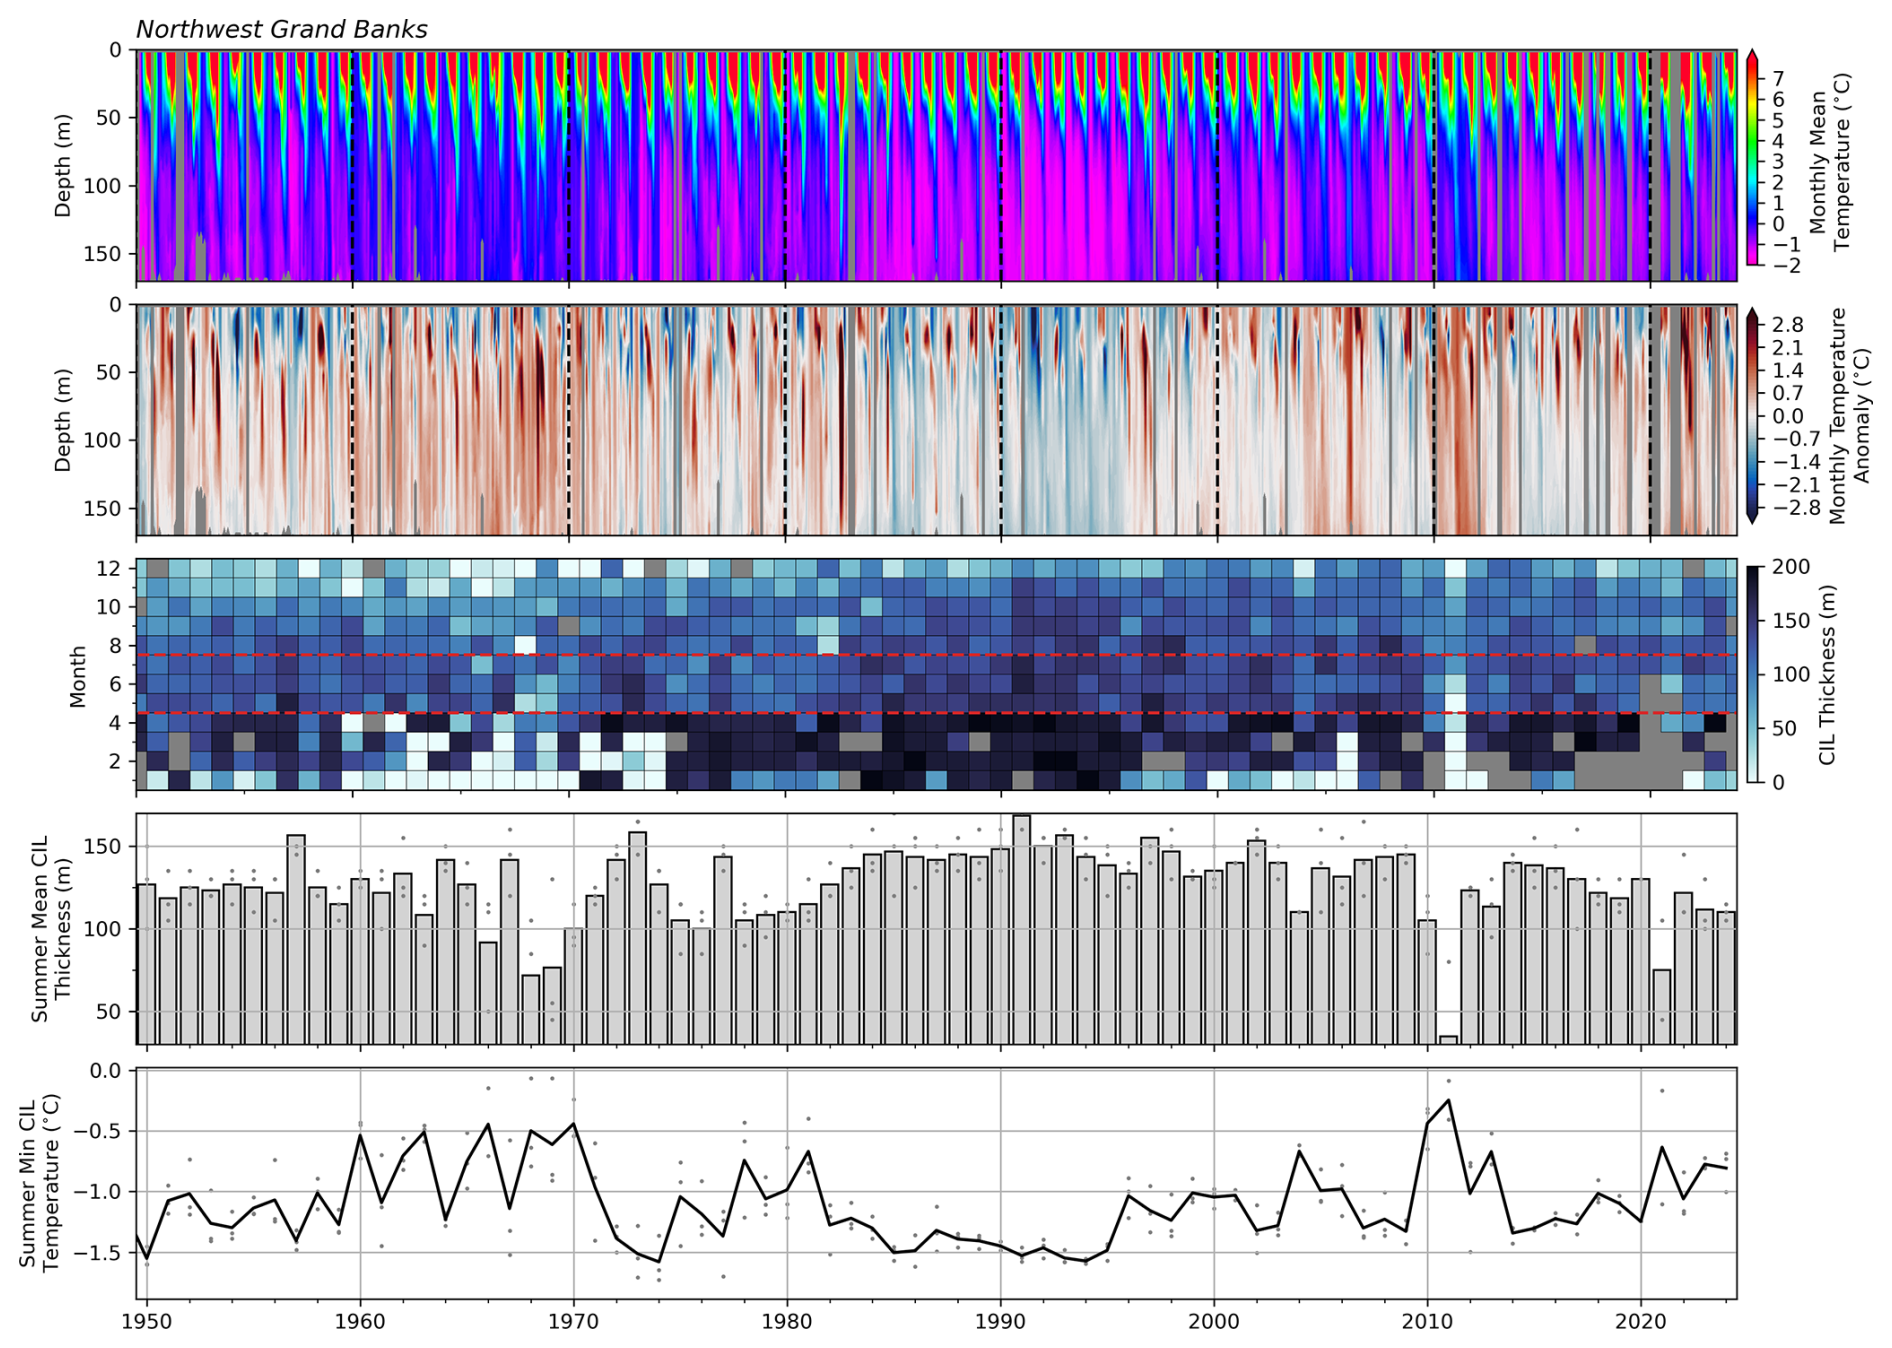Click the Month axis label of the heatmap
The width and height of the screenshot is (1892, 1348).
78,676
